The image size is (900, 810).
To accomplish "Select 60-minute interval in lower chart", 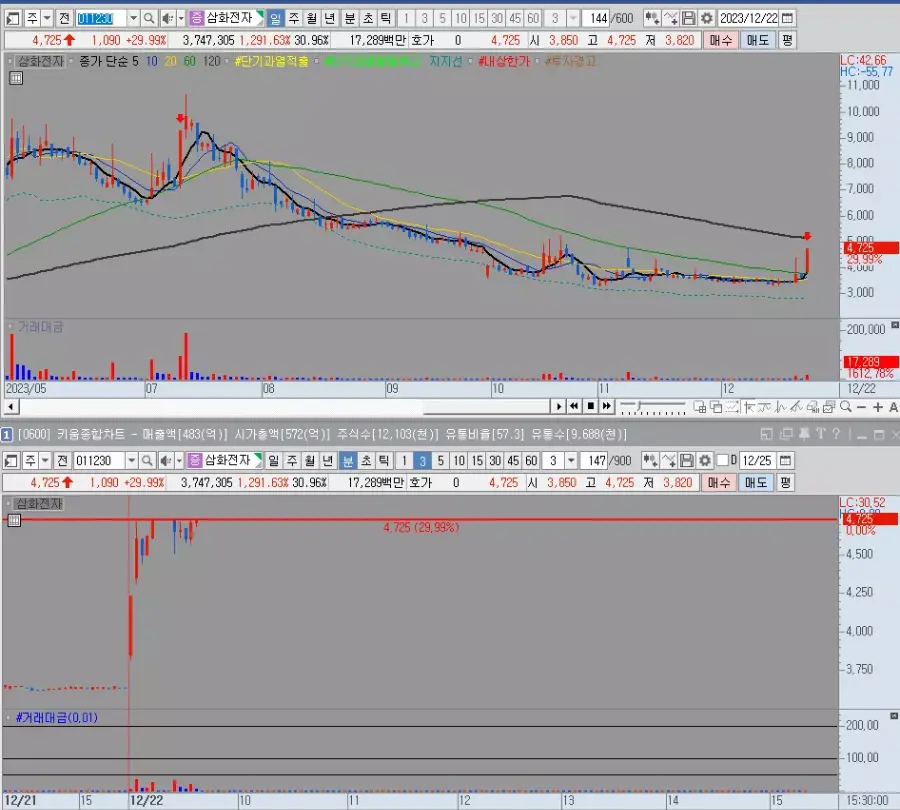I will [532, 460].
